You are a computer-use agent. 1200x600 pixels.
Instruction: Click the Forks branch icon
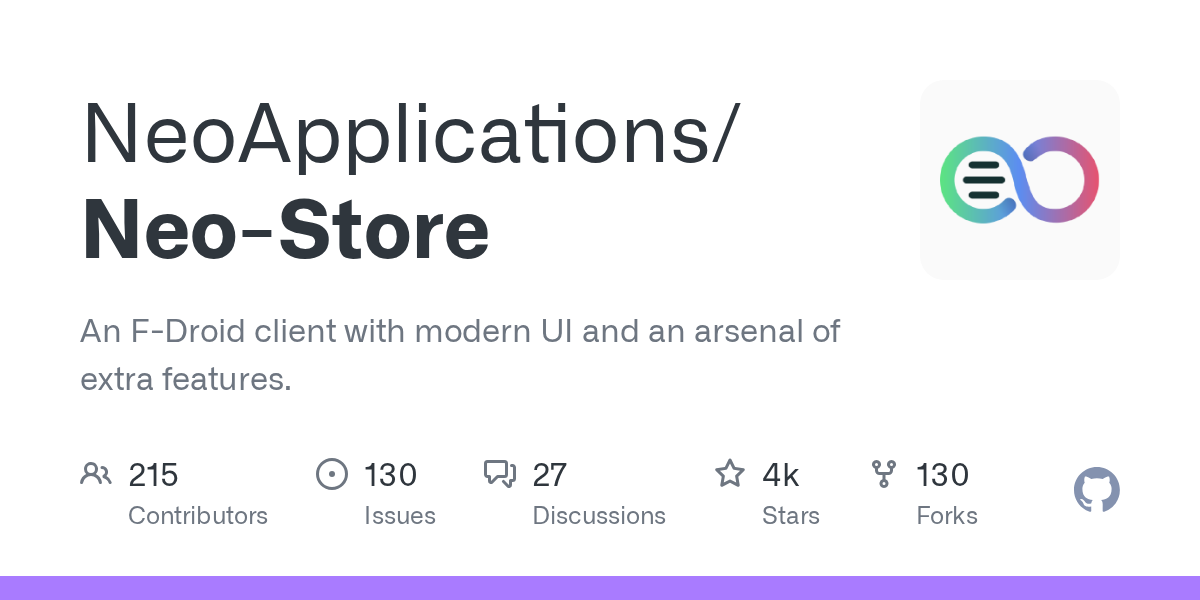click(884, 474)
